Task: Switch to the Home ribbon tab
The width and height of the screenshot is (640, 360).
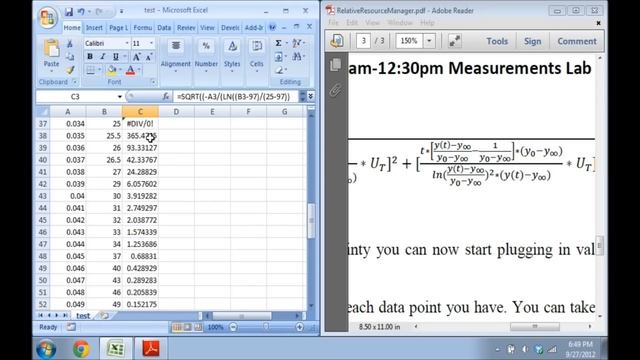Action: pos(72,27)
